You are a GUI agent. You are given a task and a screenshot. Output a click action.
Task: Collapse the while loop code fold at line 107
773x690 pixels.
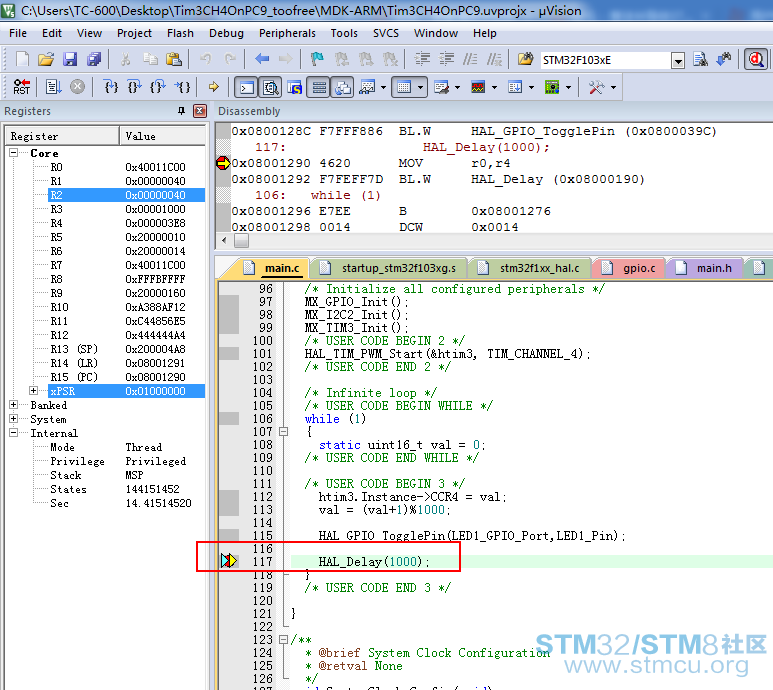283,432
